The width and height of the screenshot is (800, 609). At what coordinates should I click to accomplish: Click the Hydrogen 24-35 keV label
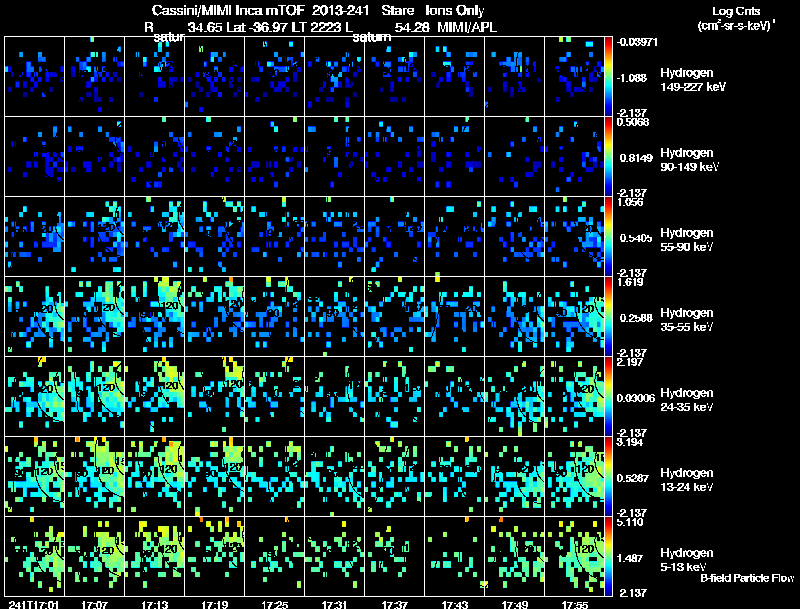click(x=687, y=400)
